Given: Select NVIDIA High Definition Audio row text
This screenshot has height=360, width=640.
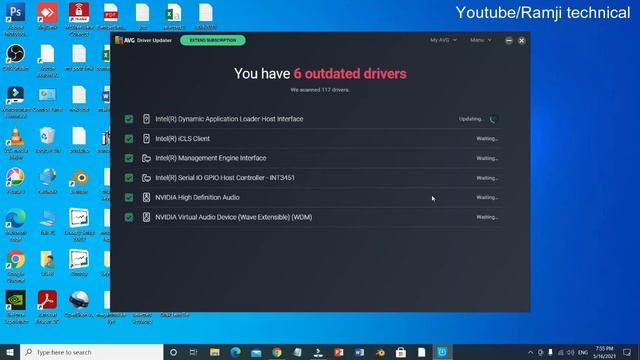Looking at the screenshot, I should 197,198.
